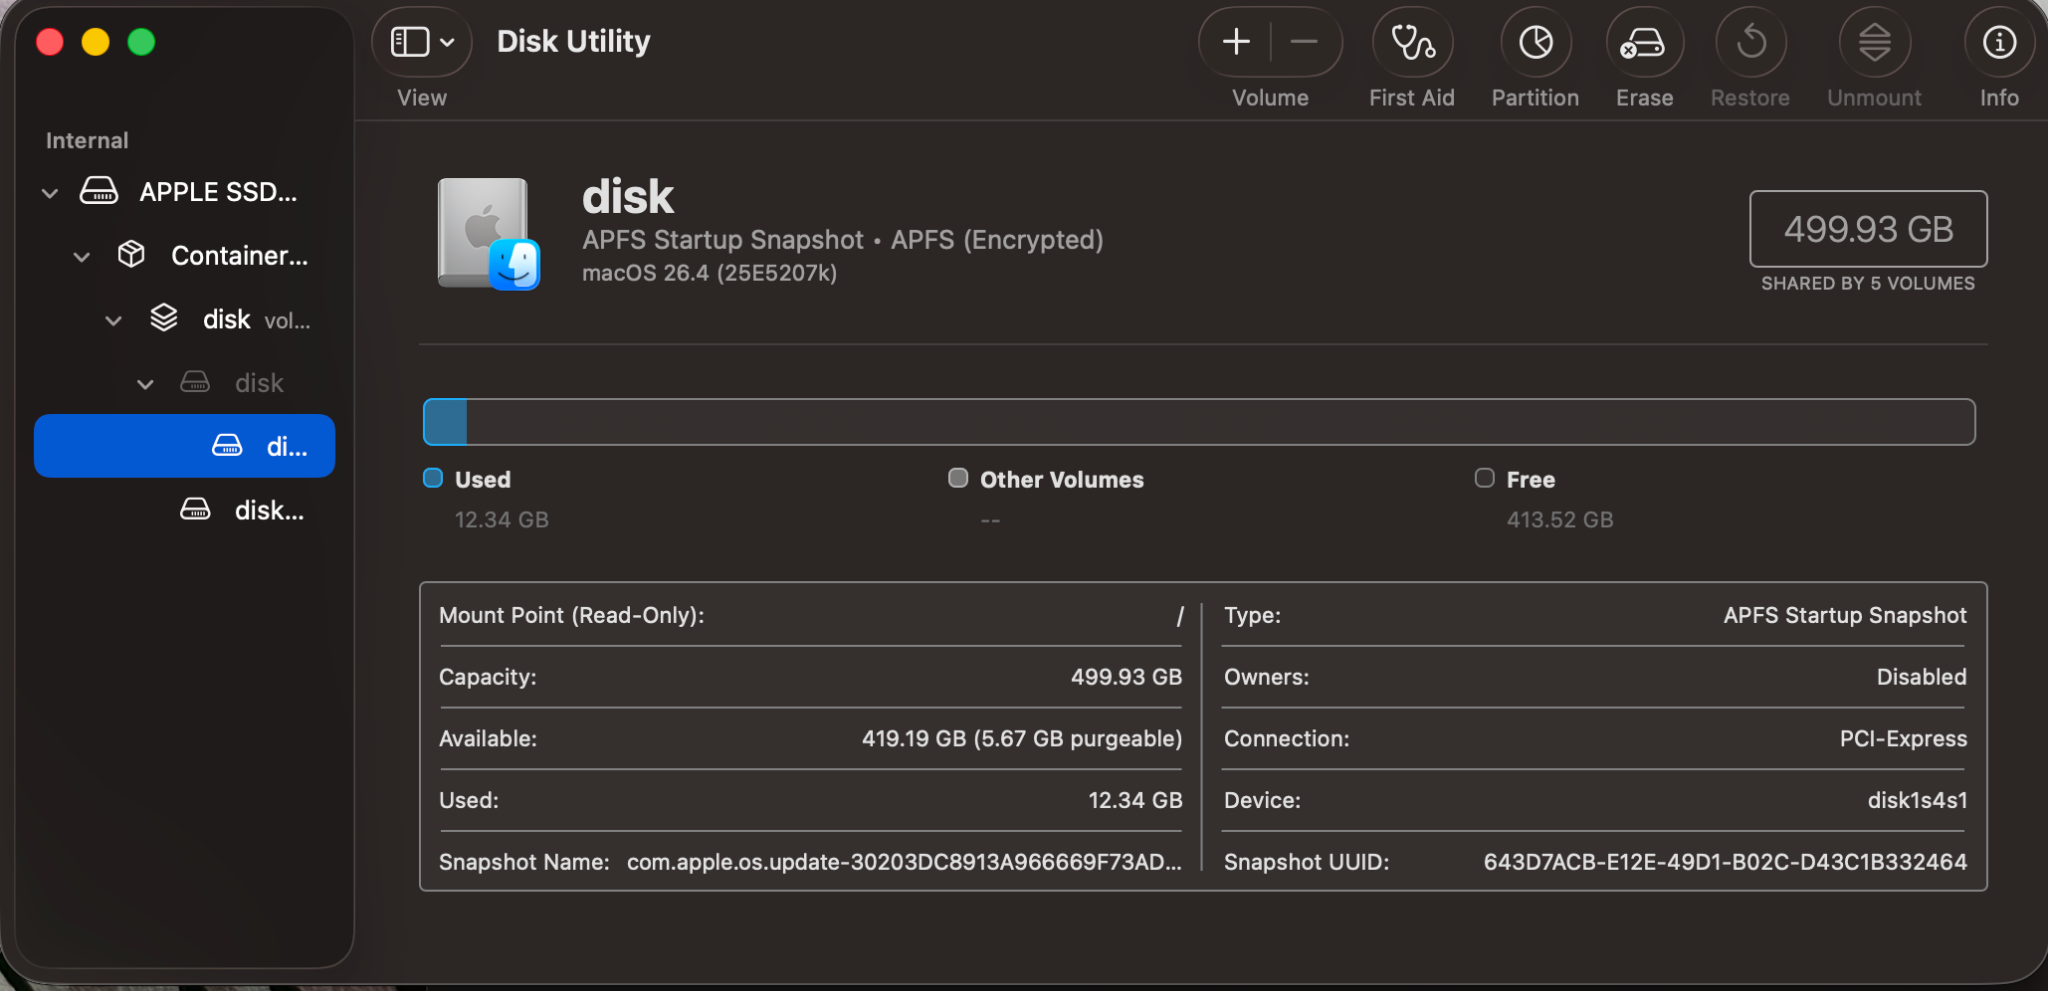2048x991 pixels.
Task: Click the Erase disk icon
Action: (1644, 43)
